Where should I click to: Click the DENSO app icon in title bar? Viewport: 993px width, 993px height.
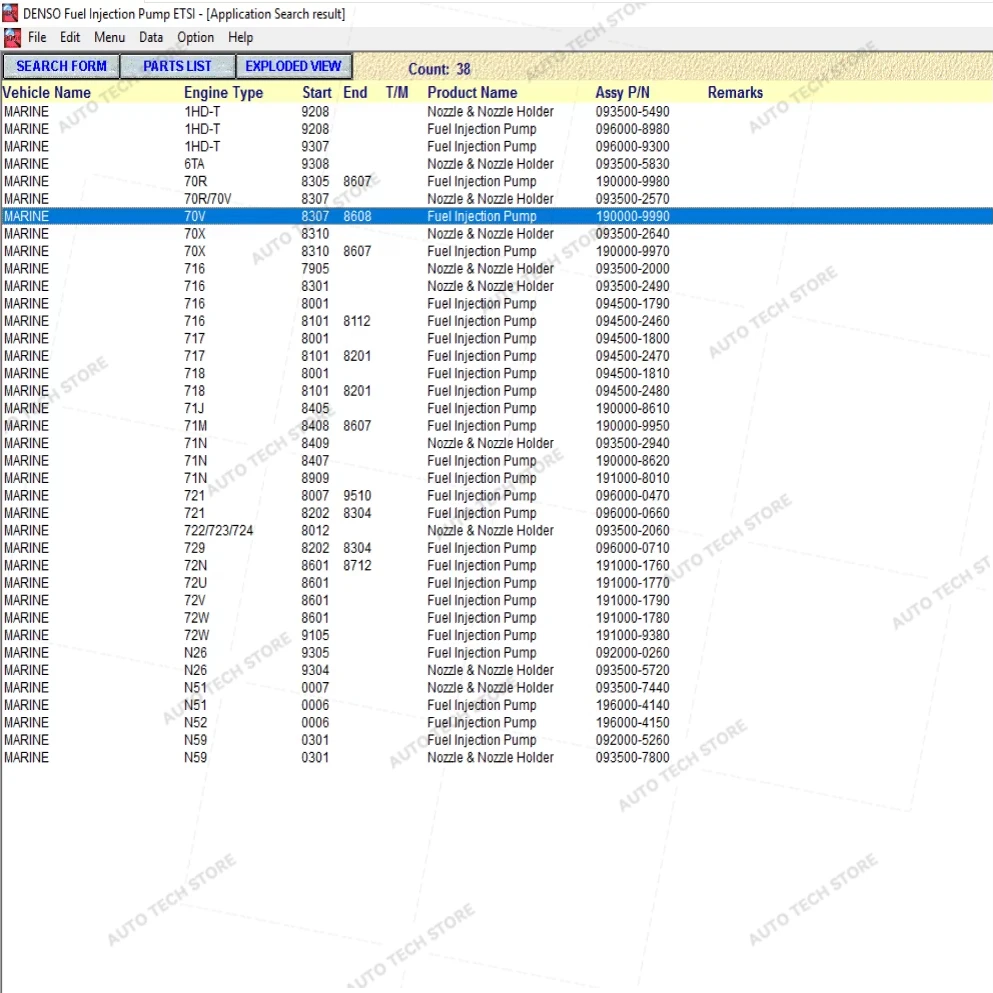10,13
